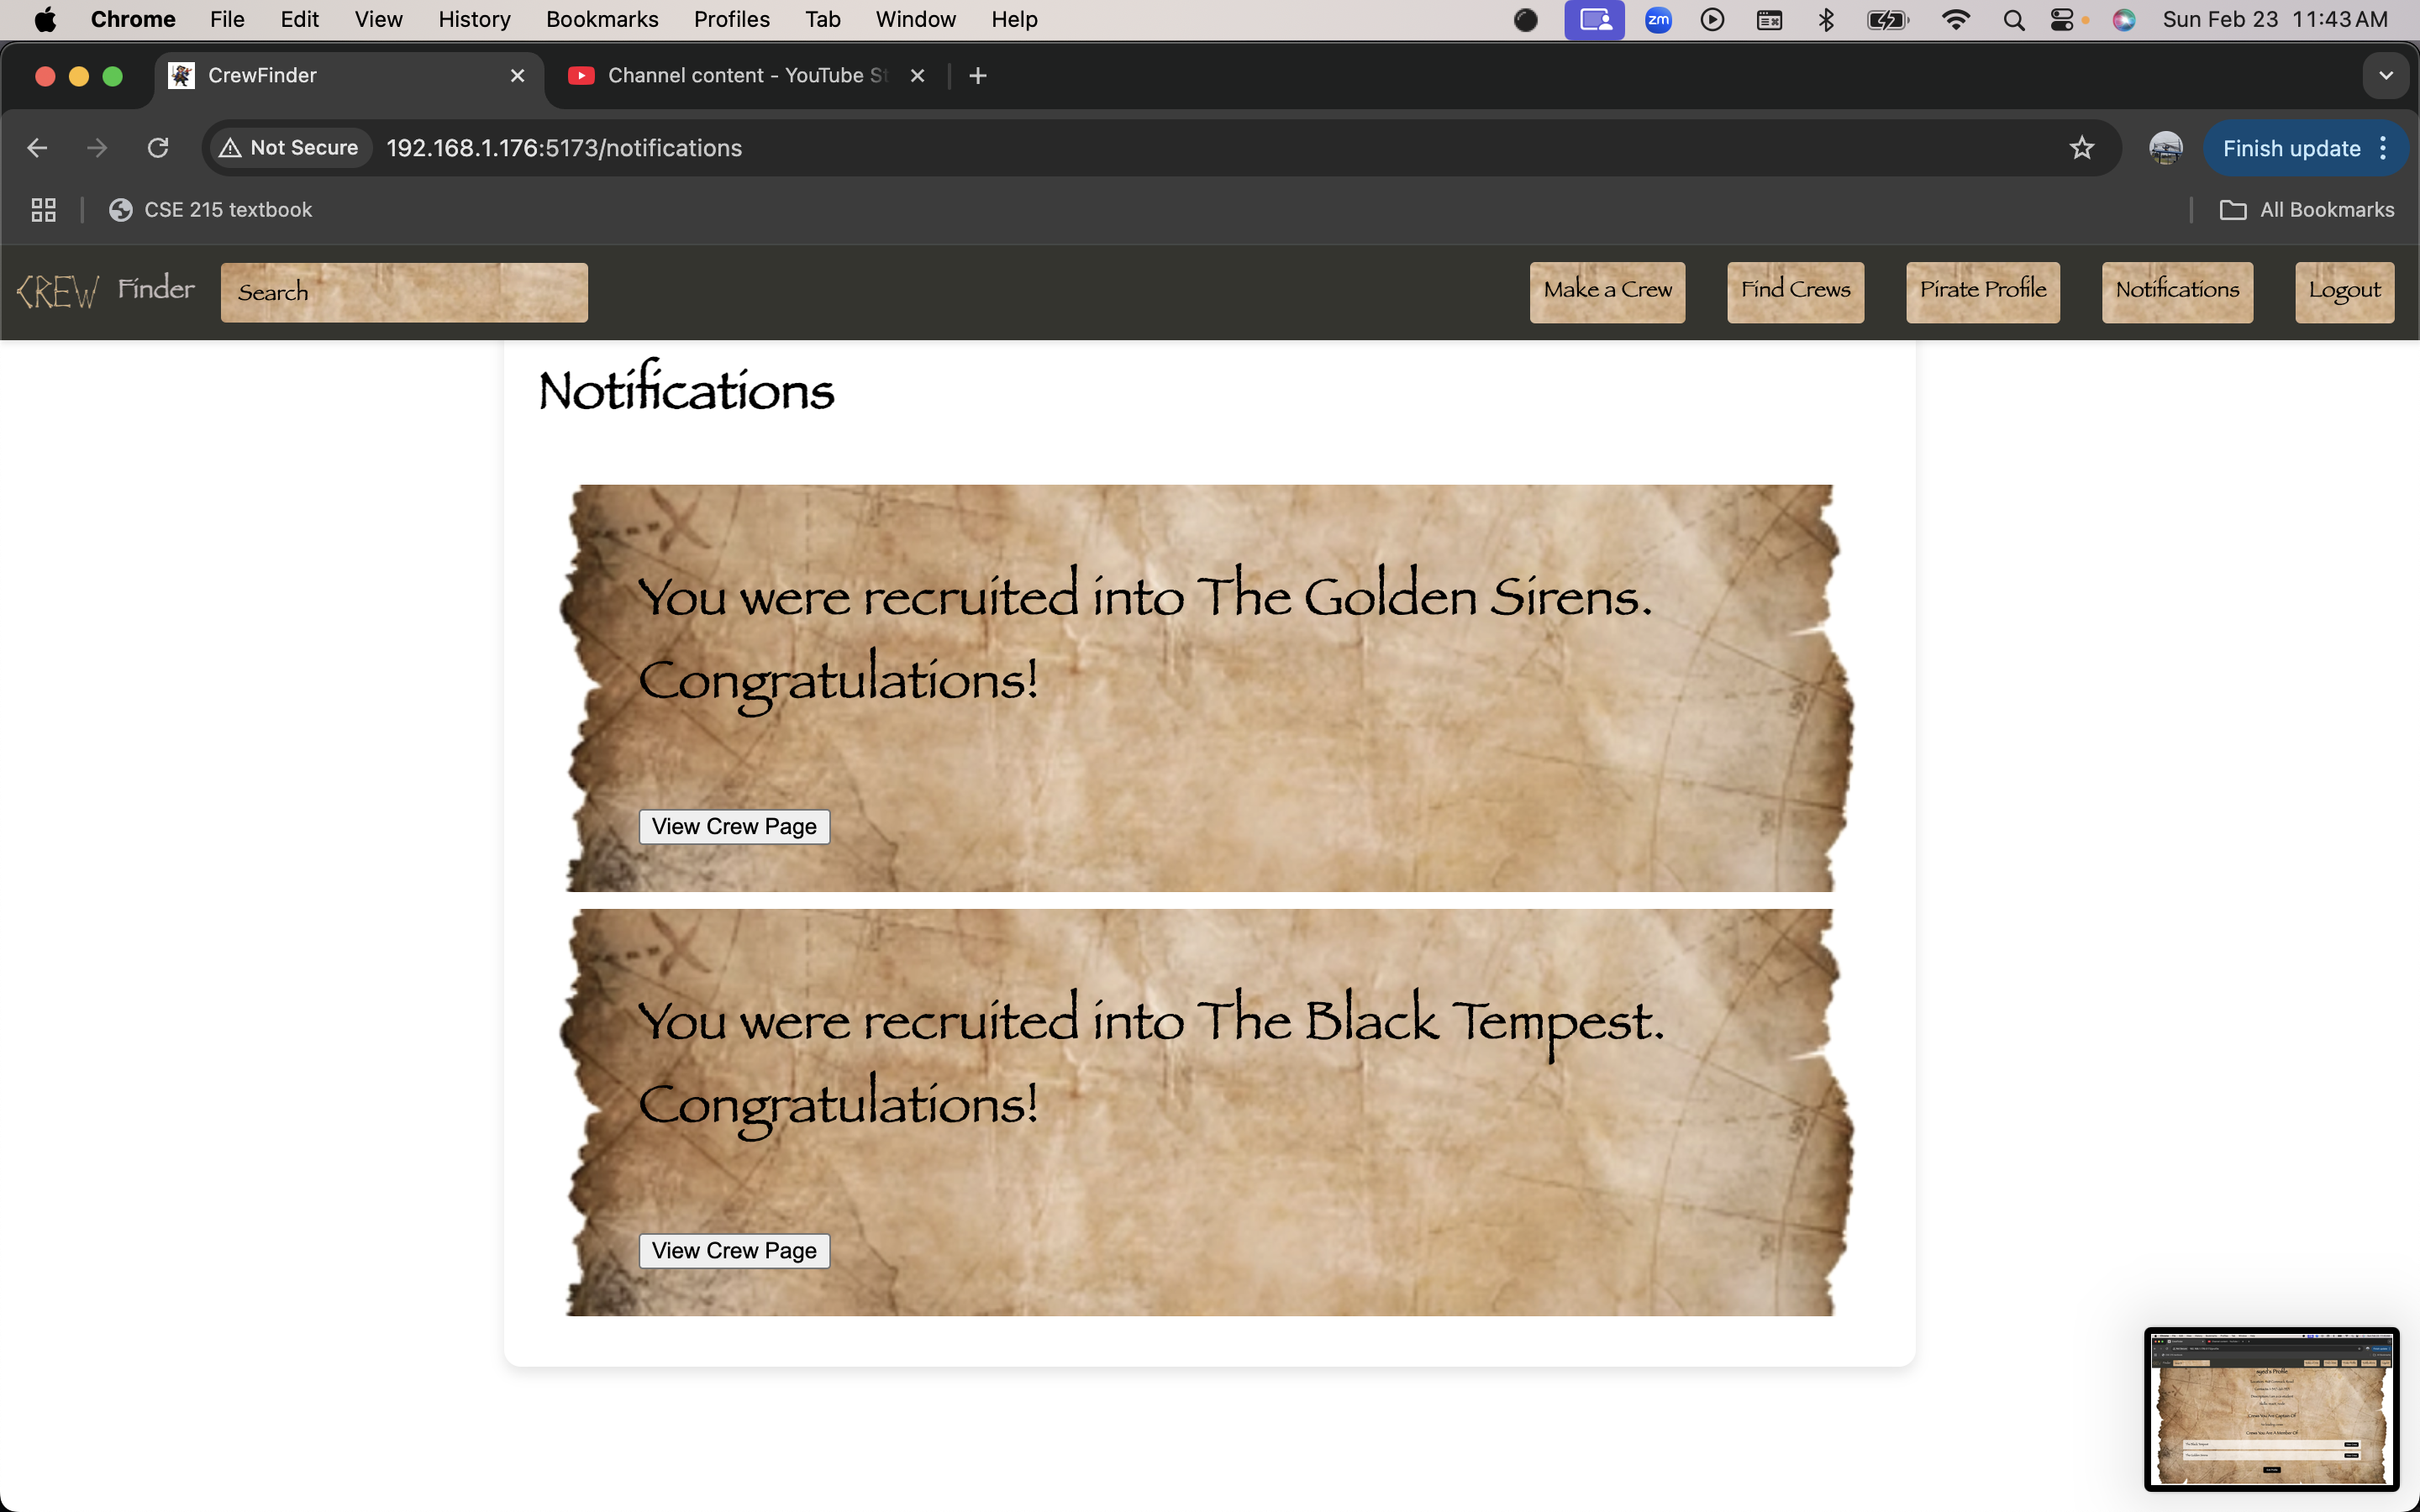Open macOS Spotlight search icon
The width and height of the screenshot is (2420, 1512).
click(2013, 20)
